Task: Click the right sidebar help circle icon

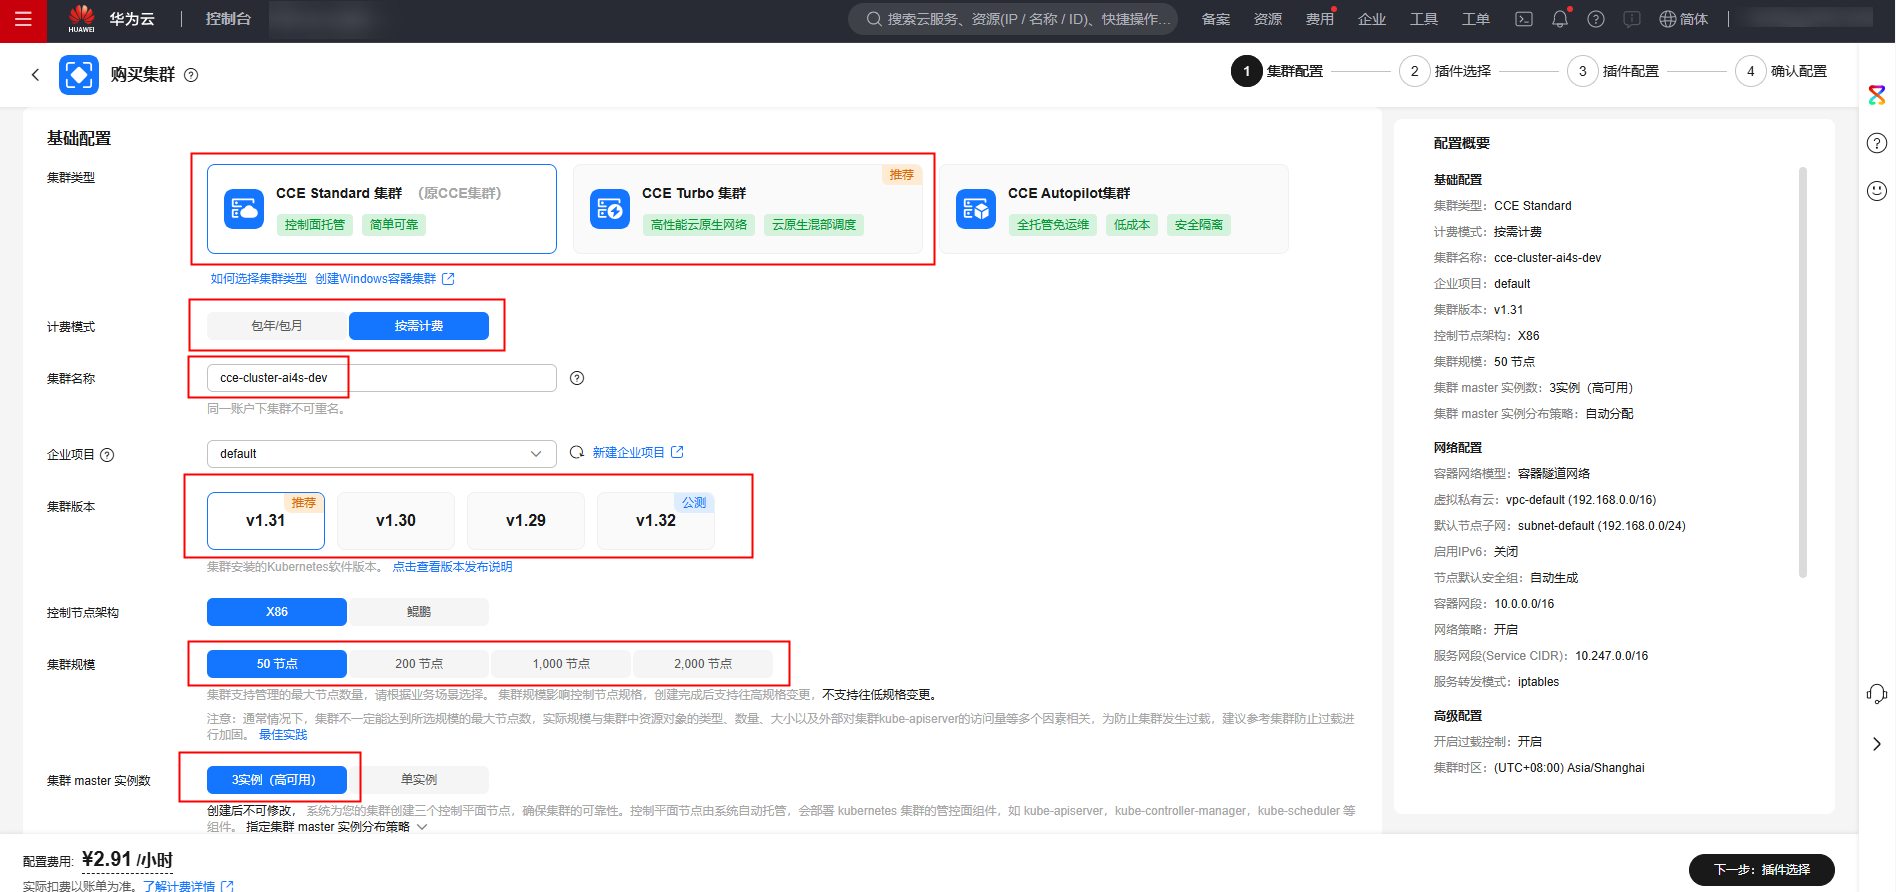Action: (1877, 143)
